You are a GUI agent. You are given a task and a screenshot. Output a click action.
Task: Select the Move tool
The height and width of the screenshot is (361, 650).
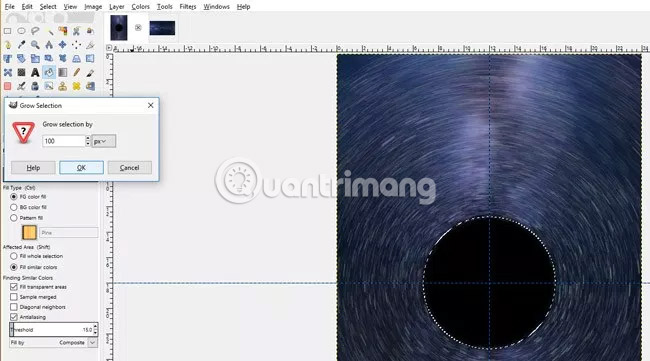pyautogui.click(x=63, y=45)
